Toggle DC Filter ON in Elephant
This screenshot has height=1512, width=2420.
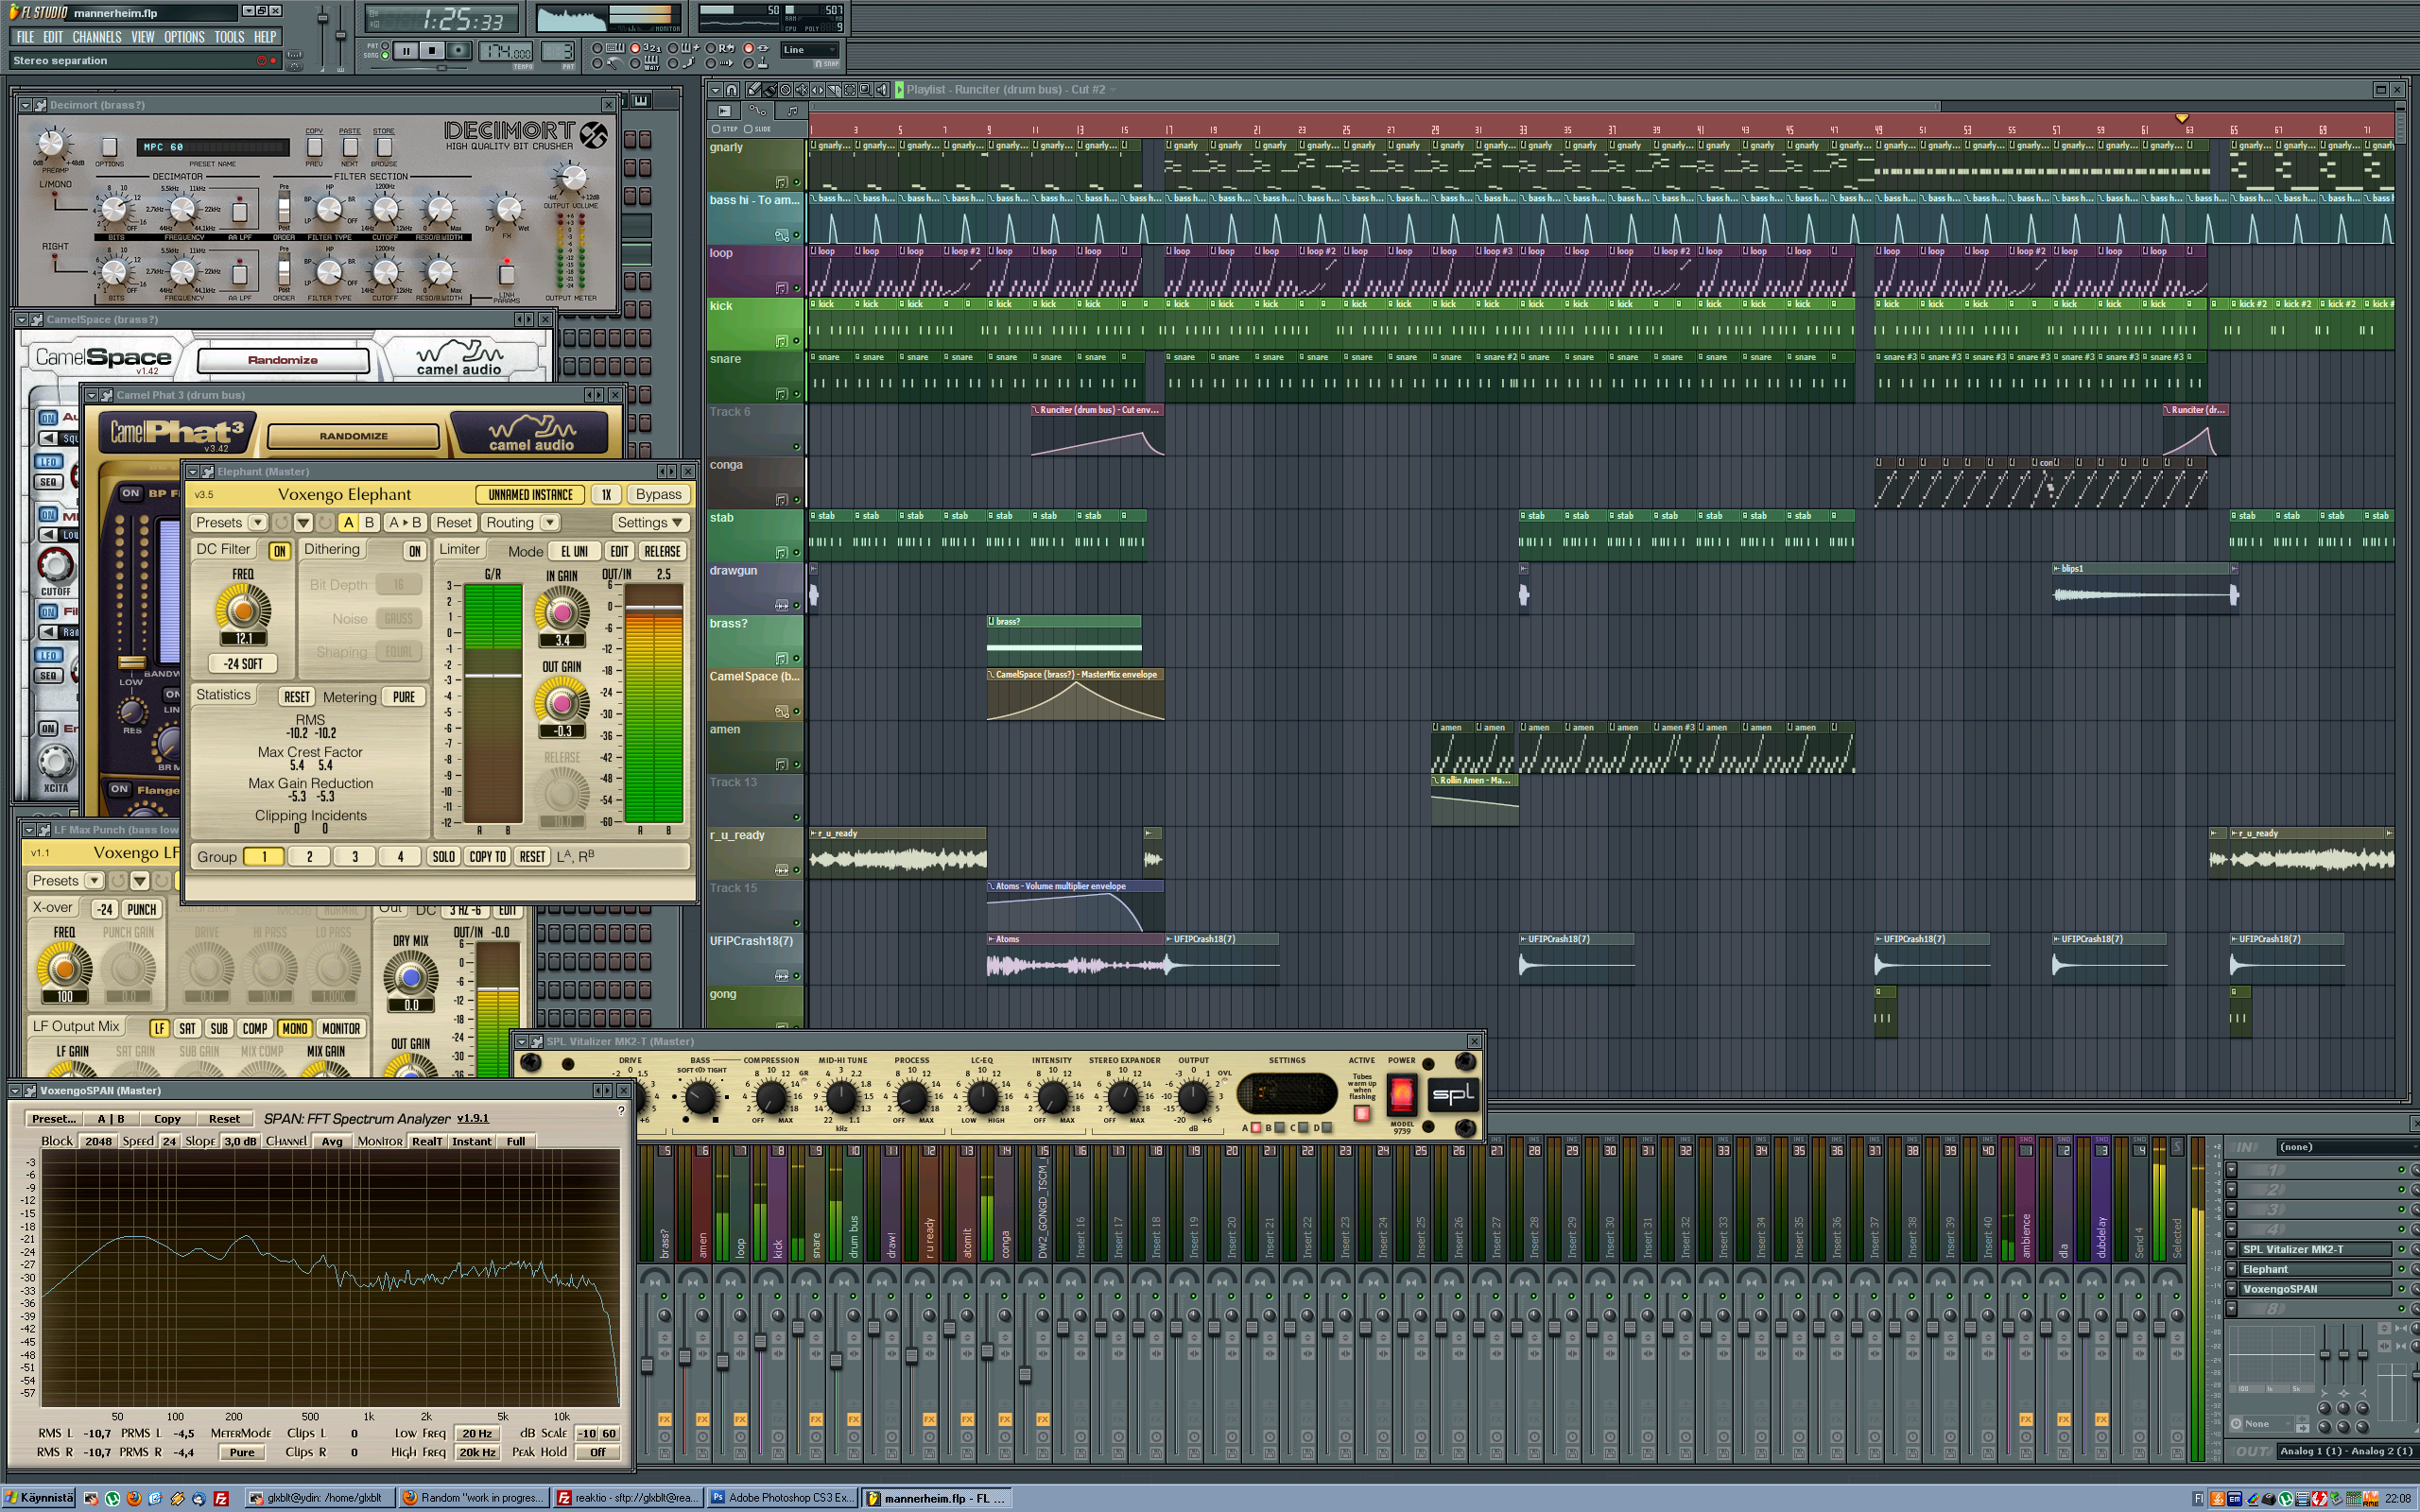pos(279,550)
